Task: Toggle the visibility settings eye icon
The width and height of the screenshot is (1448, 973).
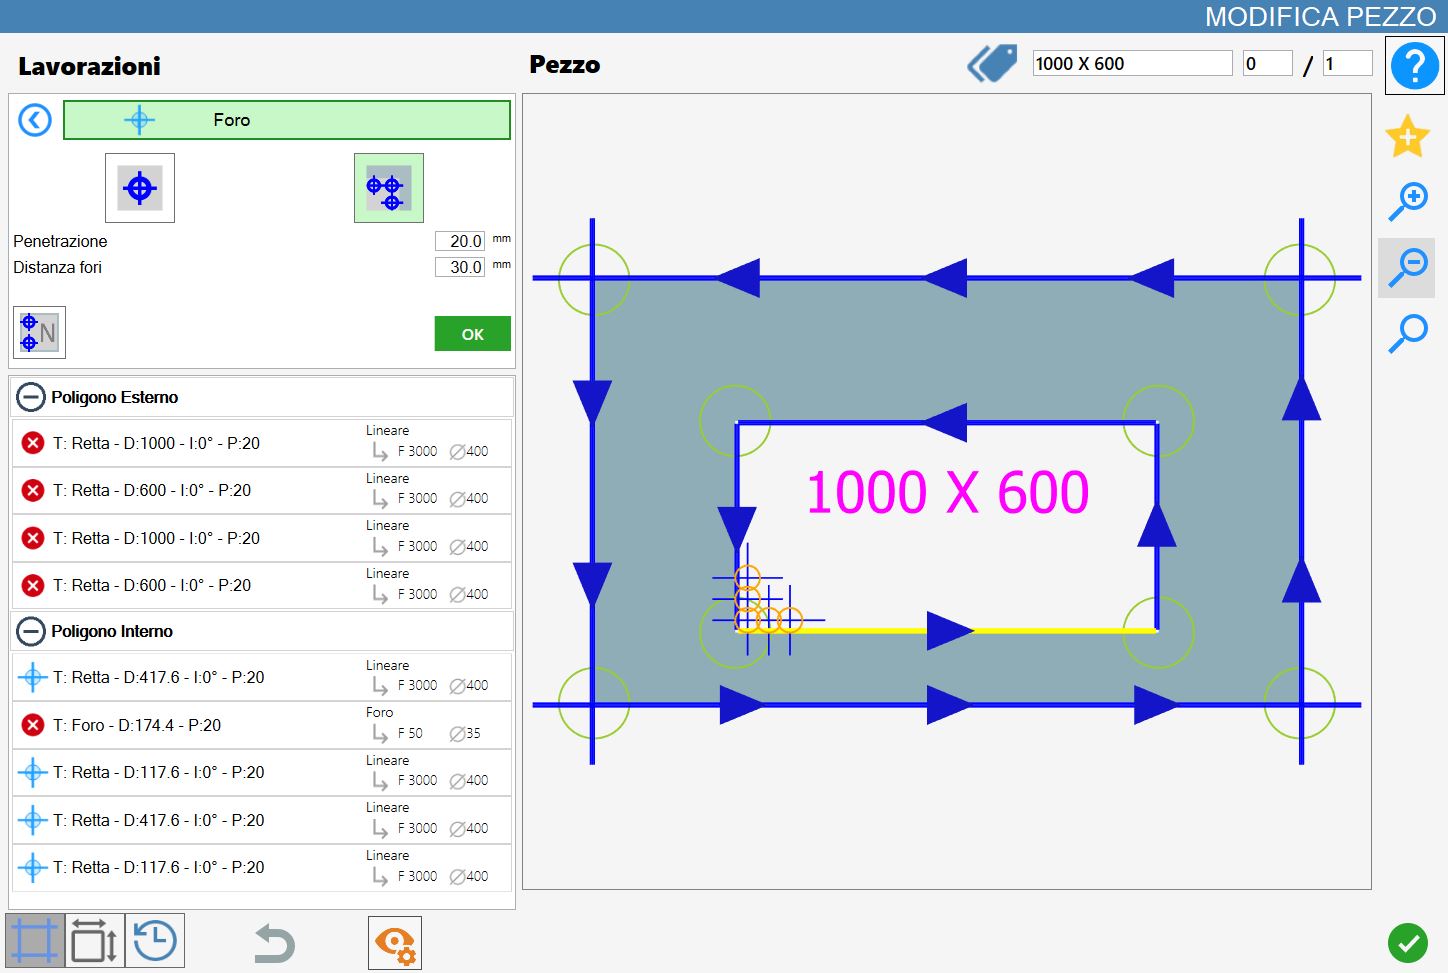Action: pos(395,943)
